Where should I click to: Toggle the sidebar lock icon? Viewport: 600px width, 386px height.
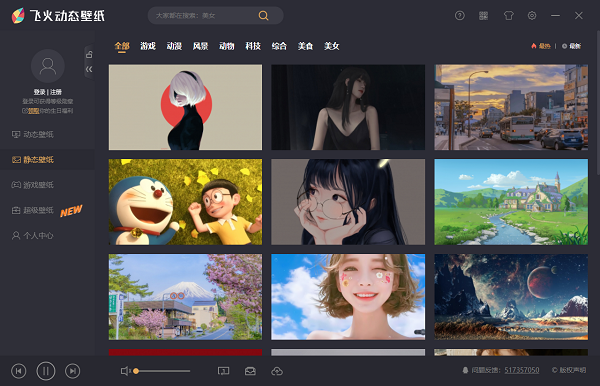coord(89,54)
